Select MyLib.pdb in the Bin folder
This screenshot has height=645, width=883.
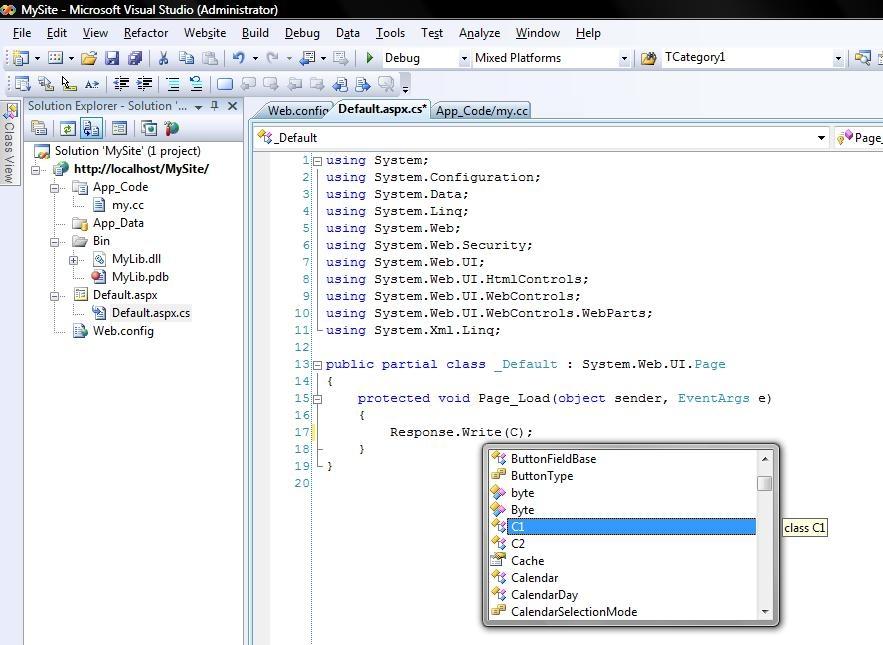coord(140,277)
